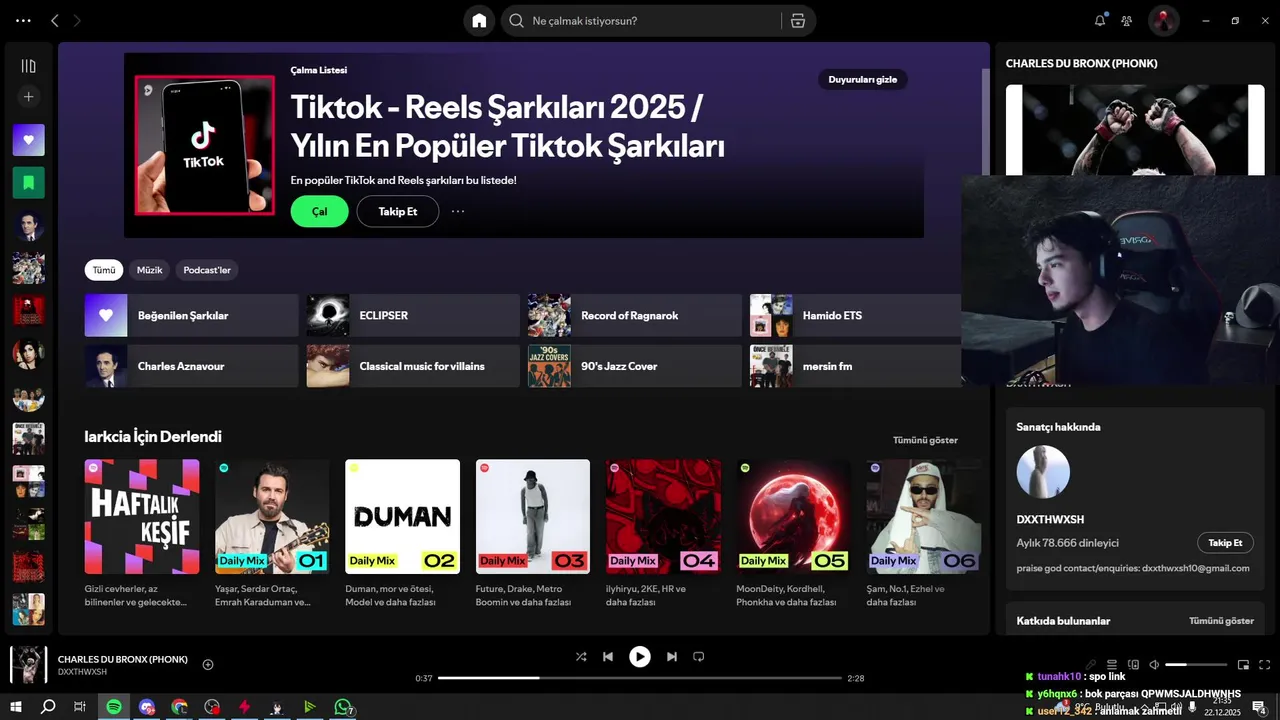Image resolution: width=1280 pixels, height=720 pixels.
Task: Open the Record of Ragnarok tile
Action: [635, 315]
